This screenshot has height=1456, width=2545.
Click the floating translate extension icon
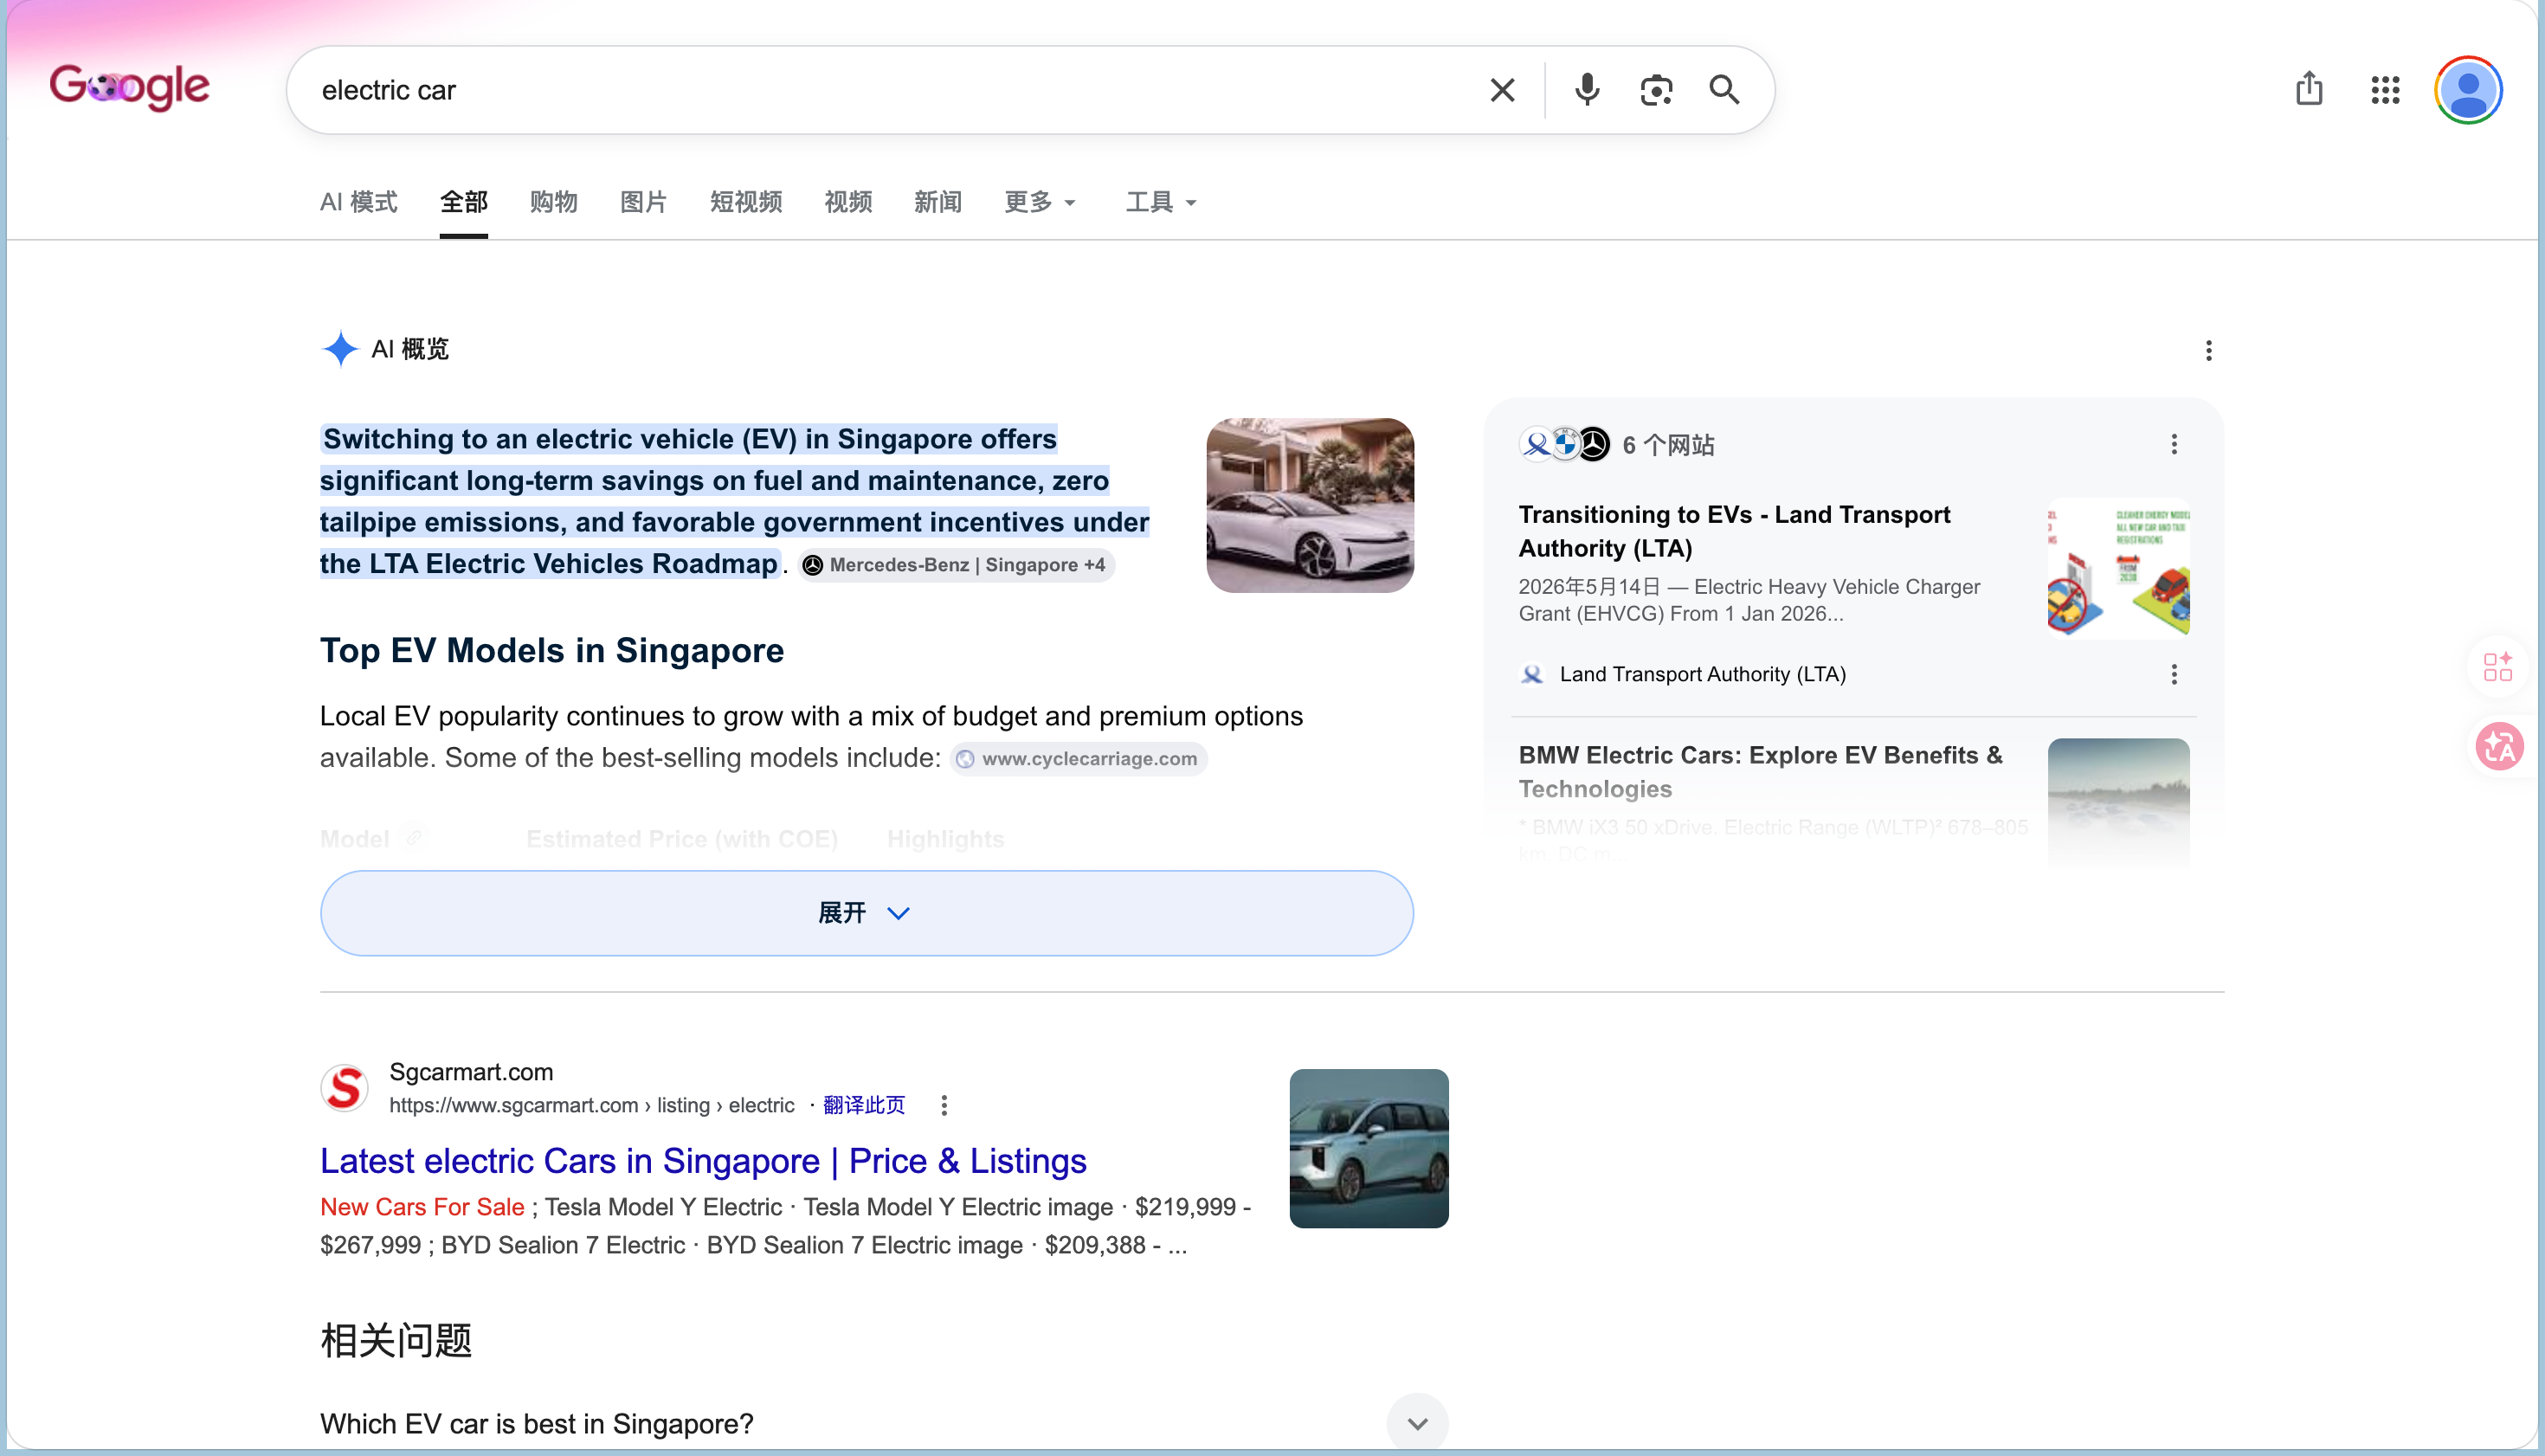click(x=2499, y=746)
